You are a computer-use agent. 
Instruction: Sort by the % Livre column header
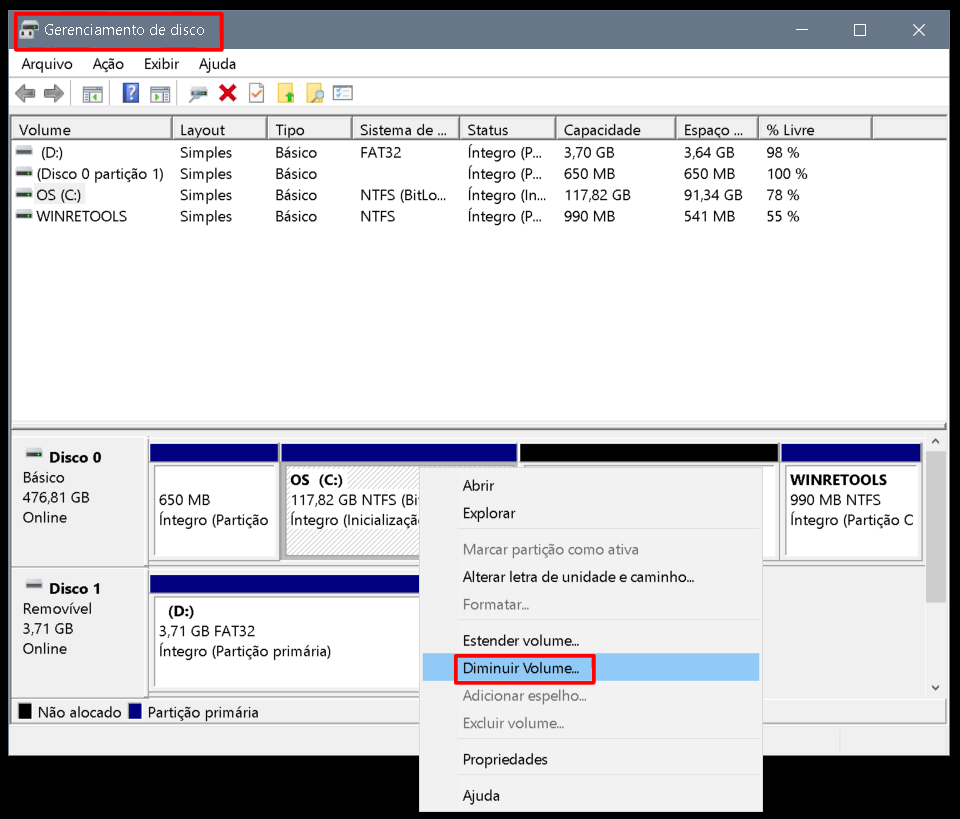[816, 130]
